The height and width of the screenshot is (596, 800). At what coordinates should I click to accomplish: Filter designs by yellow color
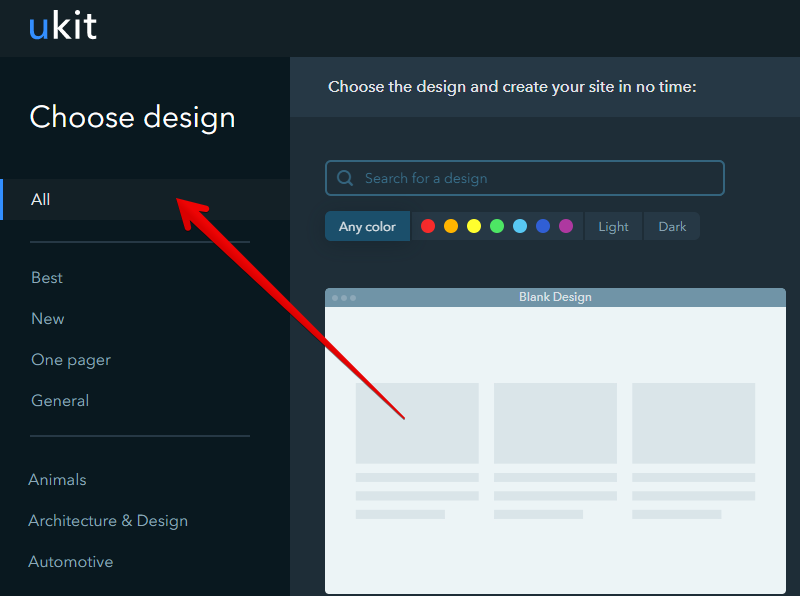pos(474,226)
